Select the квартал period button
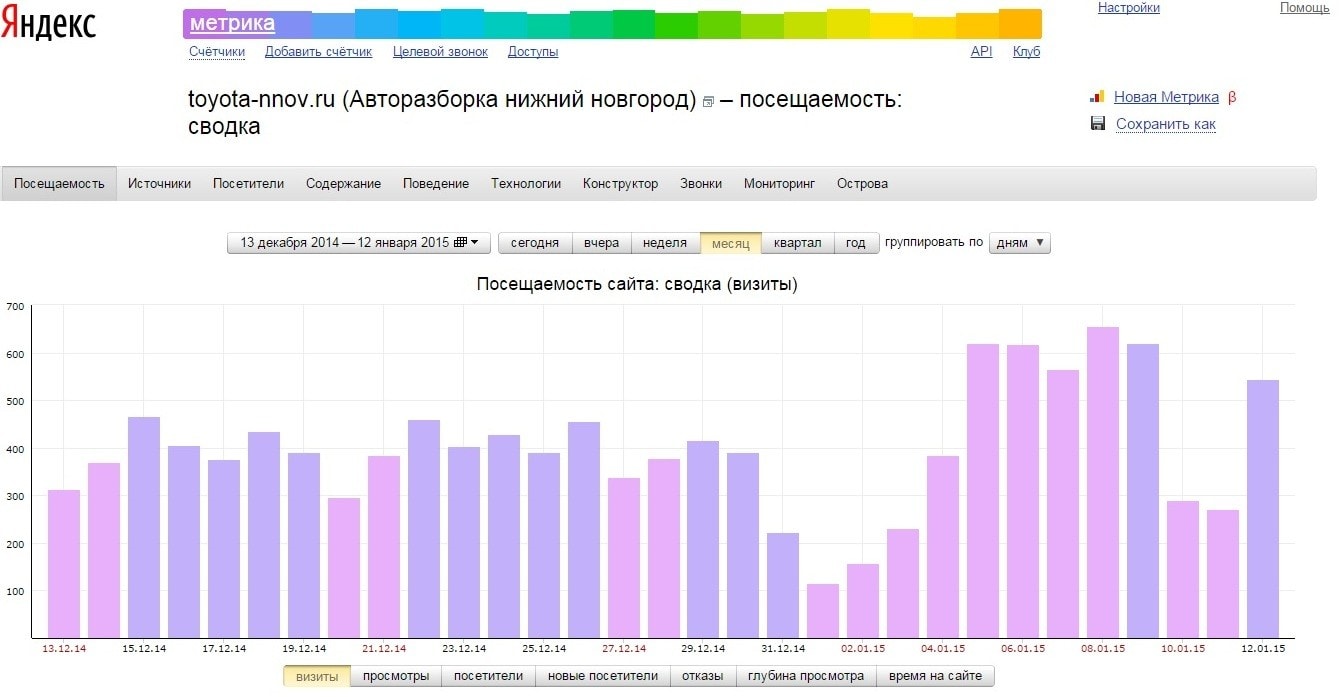This screenshot has height=697, width=1343. click(797, 243)
